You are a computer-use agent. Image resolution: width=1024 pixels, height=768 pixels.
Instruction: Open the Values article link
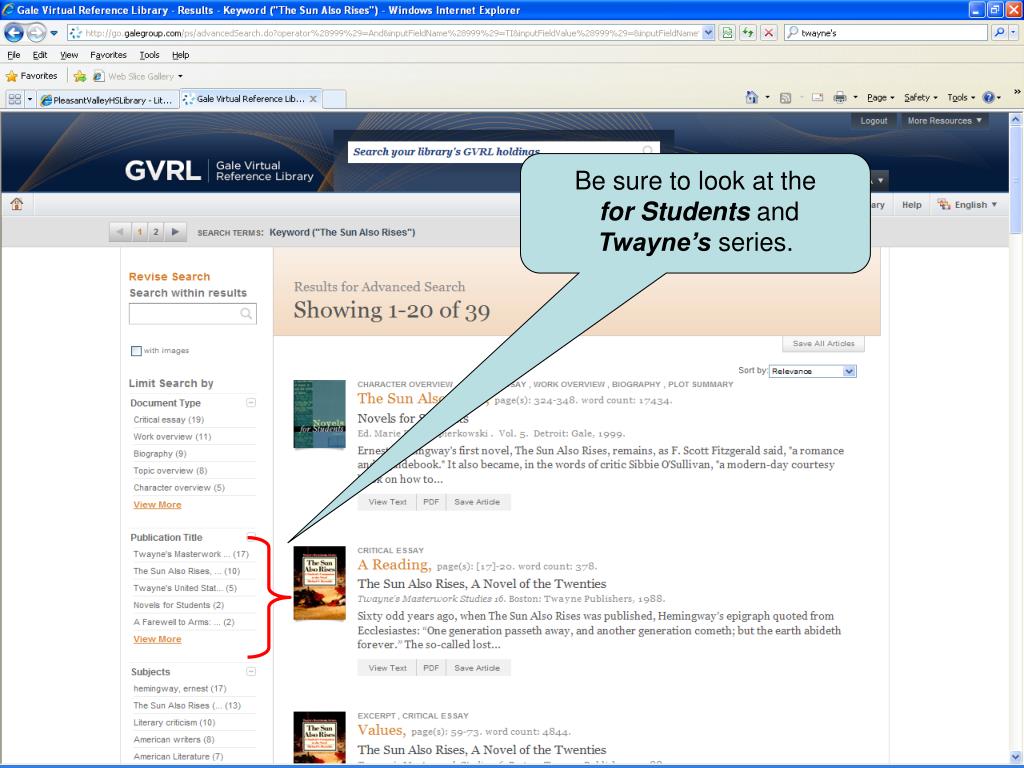381,730
